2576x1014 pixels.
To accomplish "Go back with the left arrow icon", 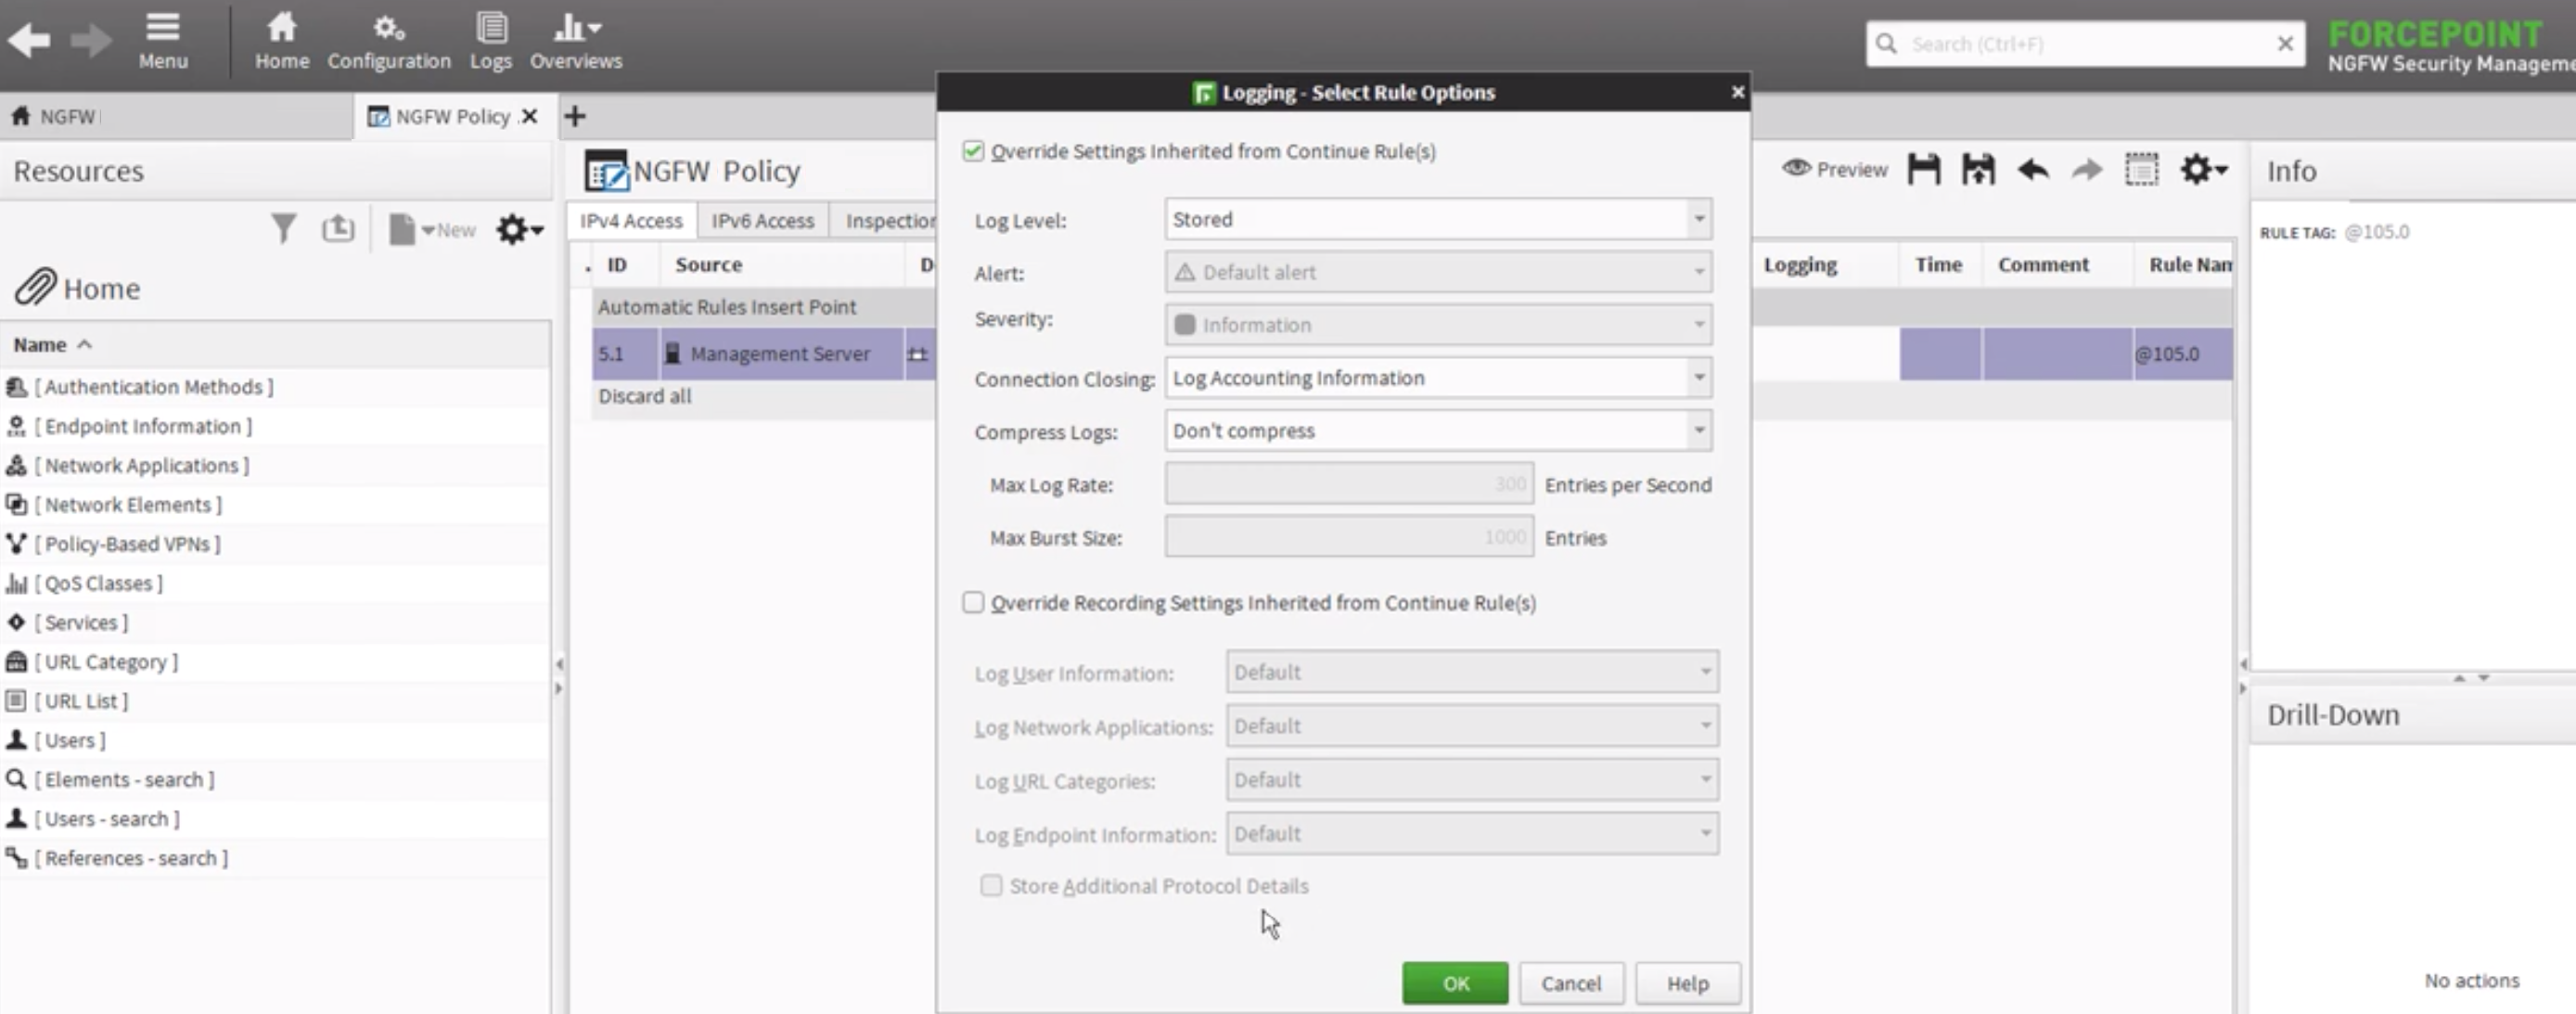I will click(x=29, y=41).
